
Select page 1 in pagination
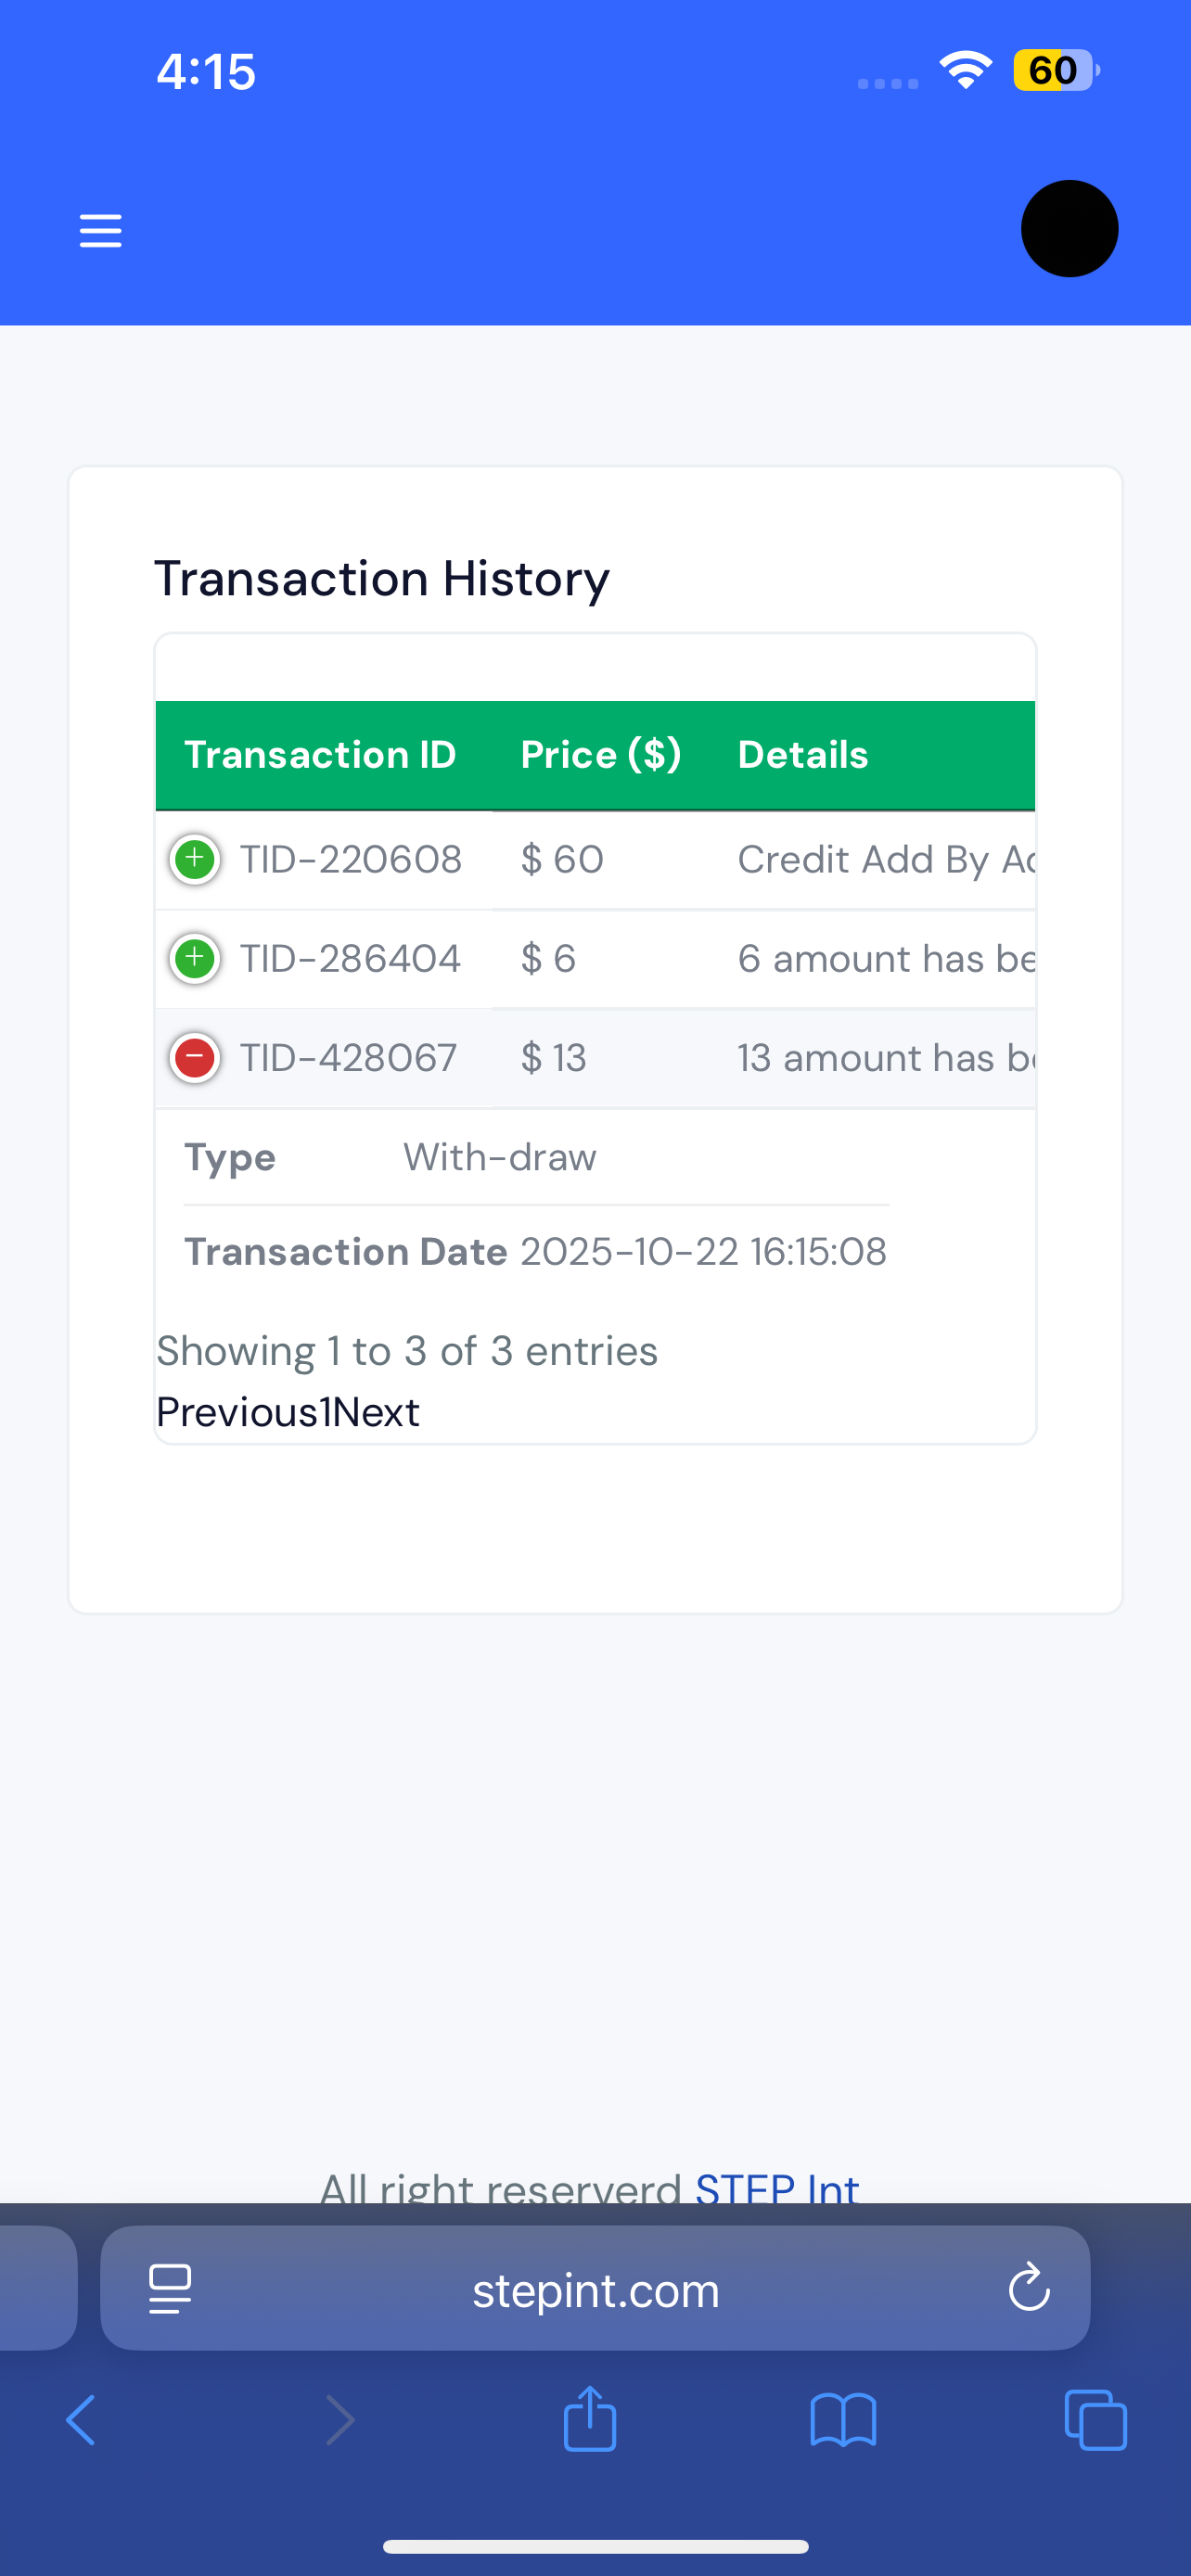point(325,1412)
